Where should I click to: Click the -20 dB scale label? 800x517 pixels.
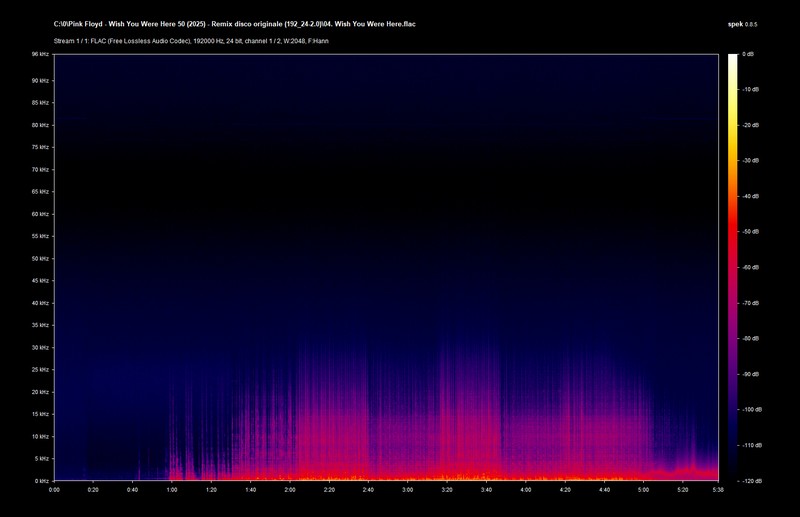tap(750, 125)
